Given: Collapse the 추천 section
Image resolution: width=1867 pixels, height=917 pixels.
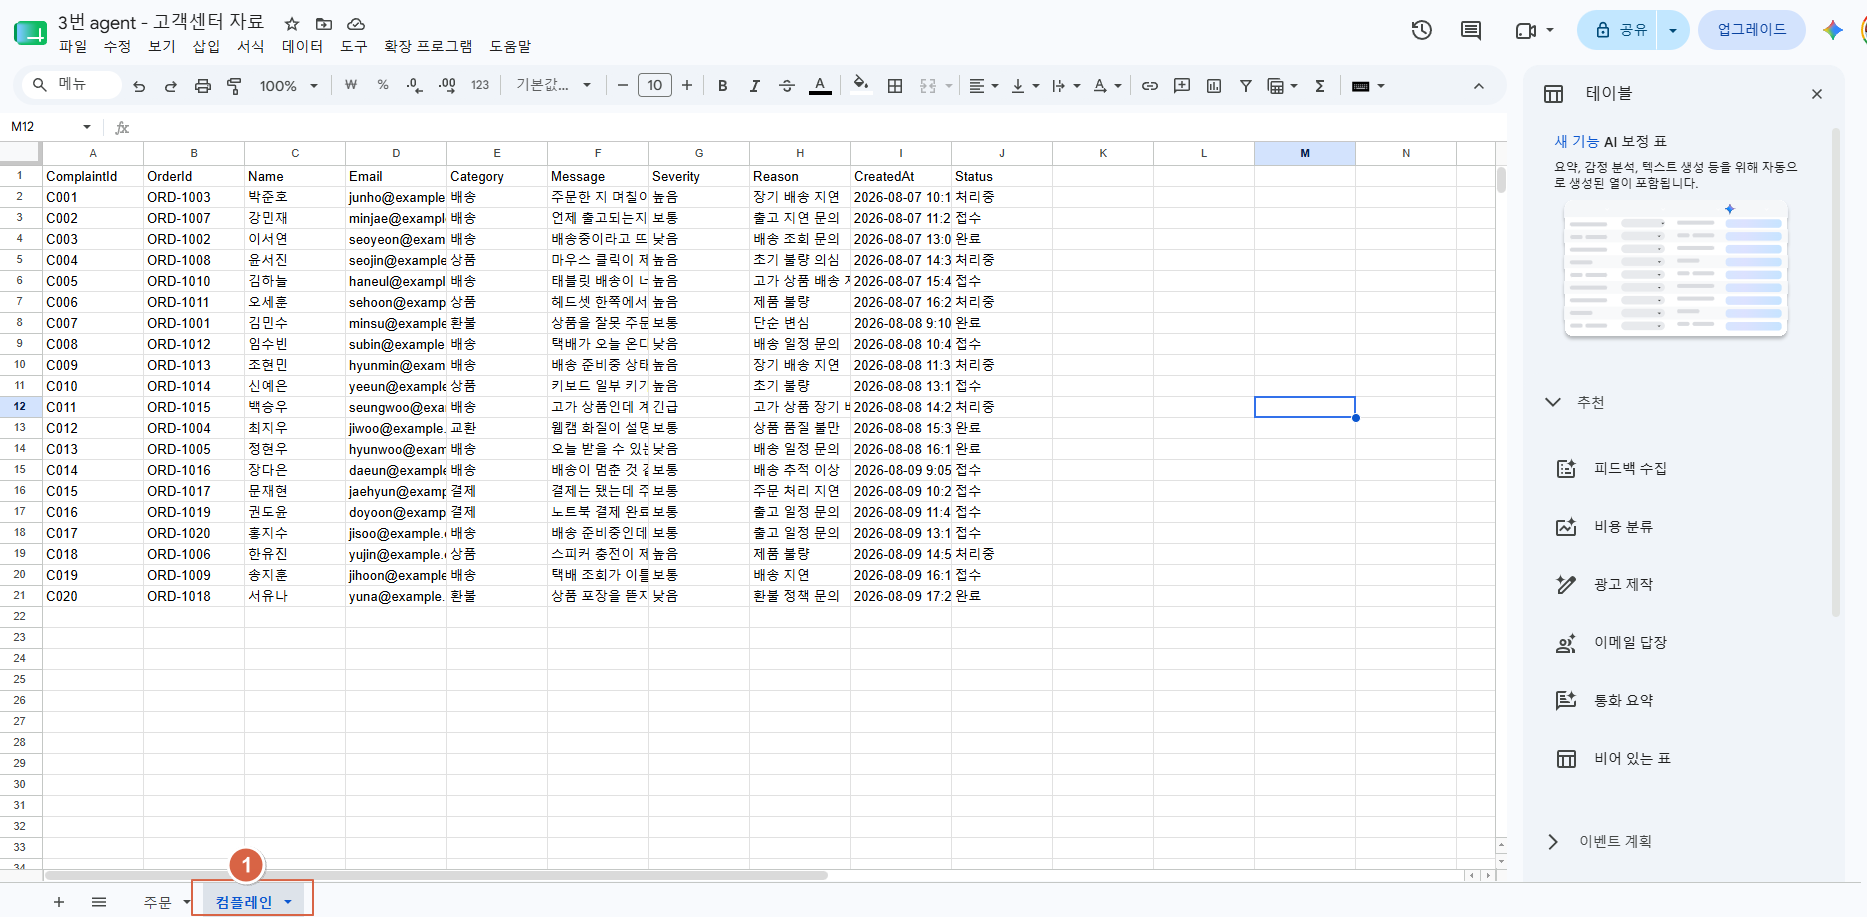Looking at the screenshot, I should [x=1553, y=402].
